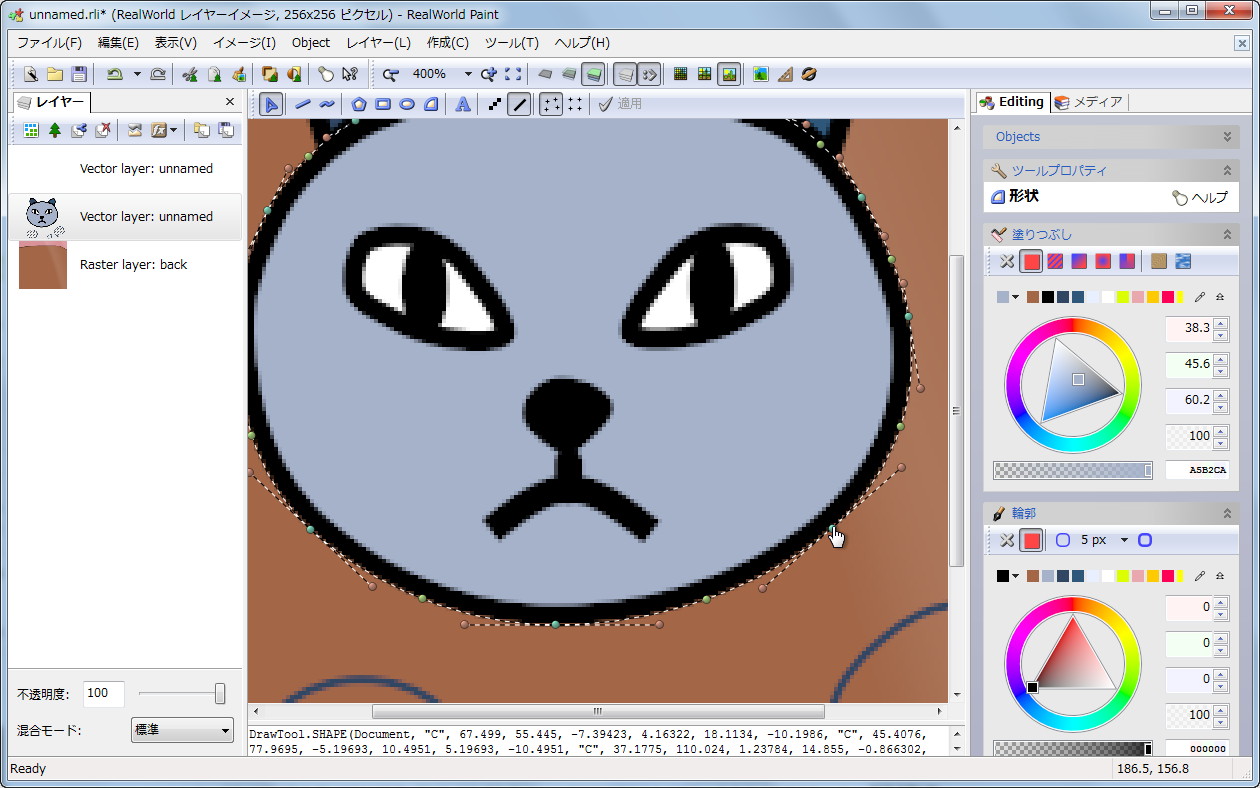The width and height of the screenshot is (1260, 788).
Task: Toggle jagged pixel rasterization mode
Action: [495, 104]
